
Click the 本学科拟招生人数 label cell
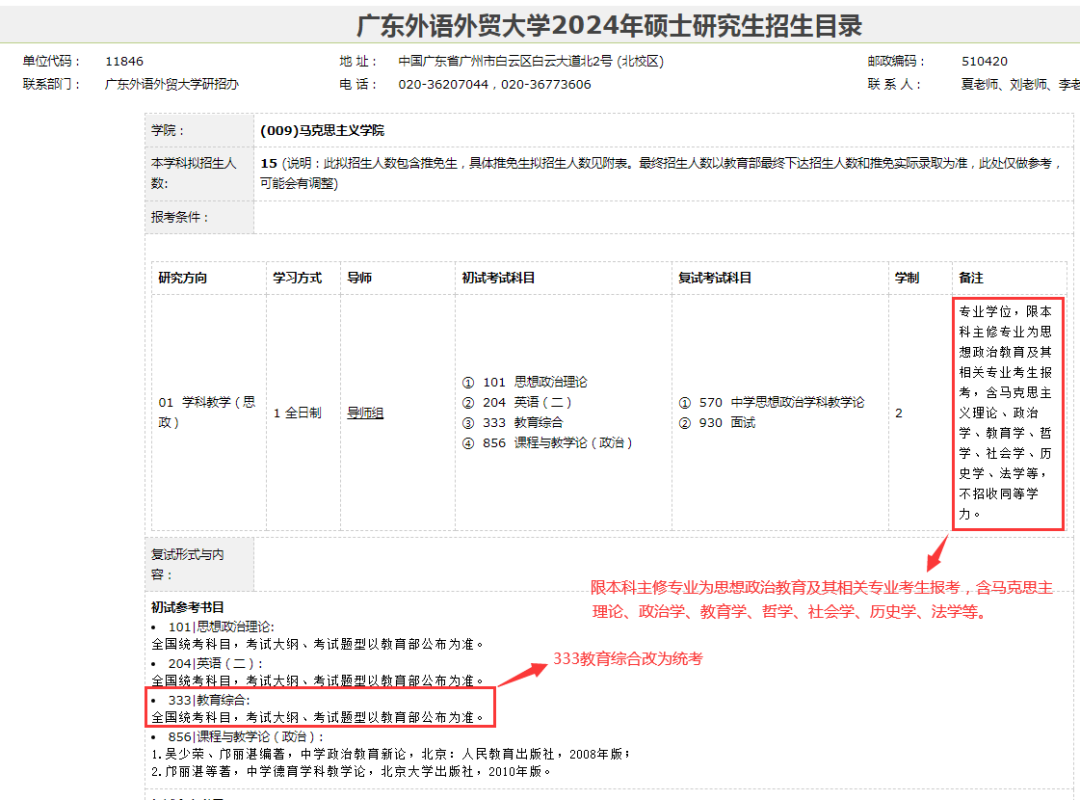(x=199, y=173)
